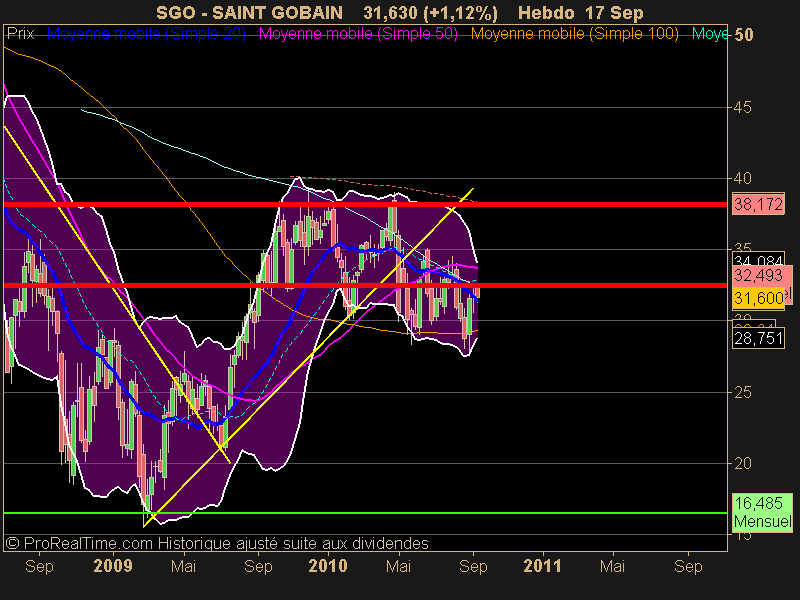Image resolution: width=800 pixels, height=600 pixels.
Task: Select Moyenne mobile (Simple 20) legend entry
Action: pyautogui.click(x=146, y=34)
